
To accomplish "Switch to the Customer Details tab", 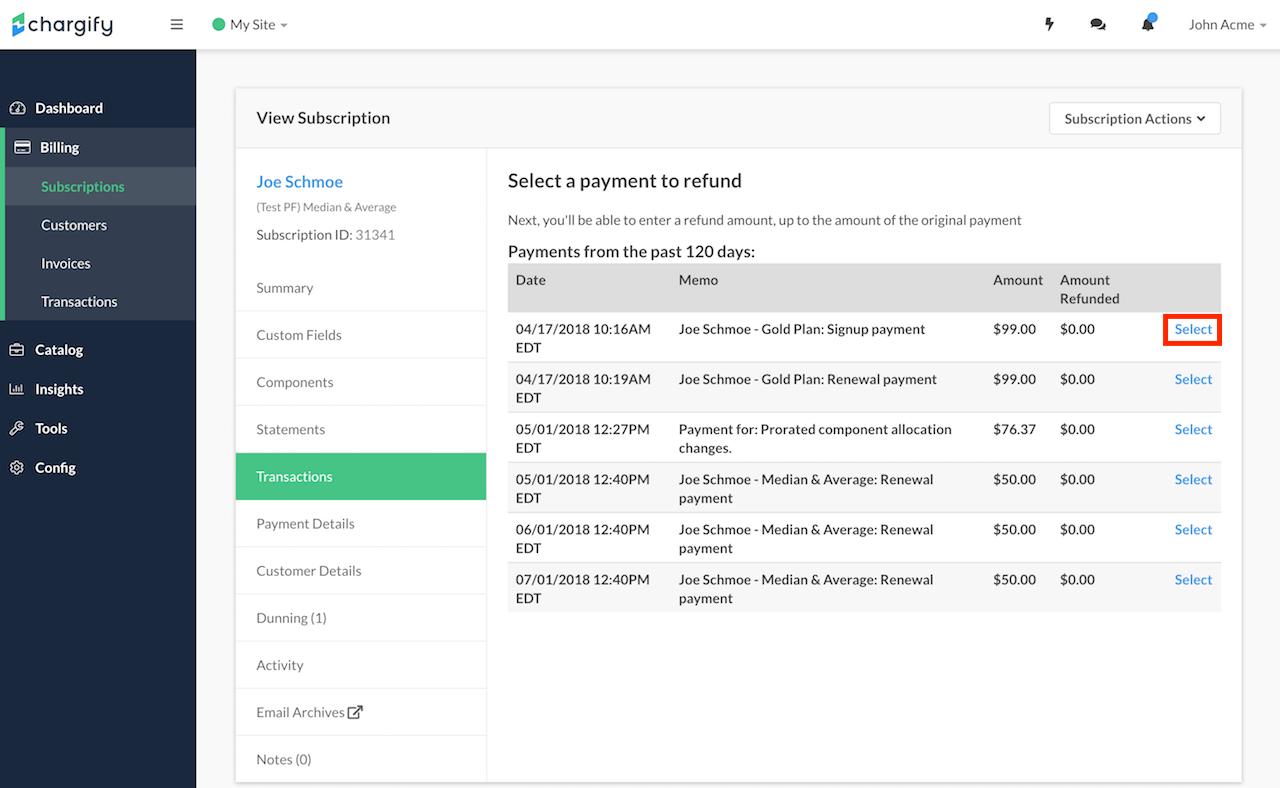I will 361,570.
